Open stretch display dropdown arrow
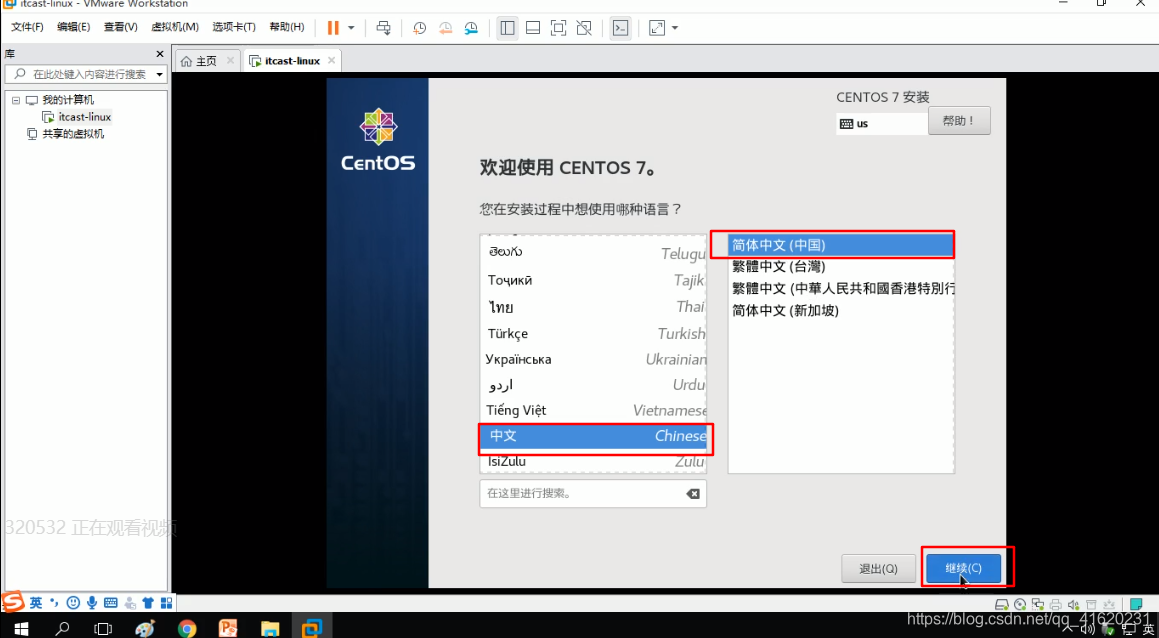This screenshot has width=1159, height=638. coord(675,28)
